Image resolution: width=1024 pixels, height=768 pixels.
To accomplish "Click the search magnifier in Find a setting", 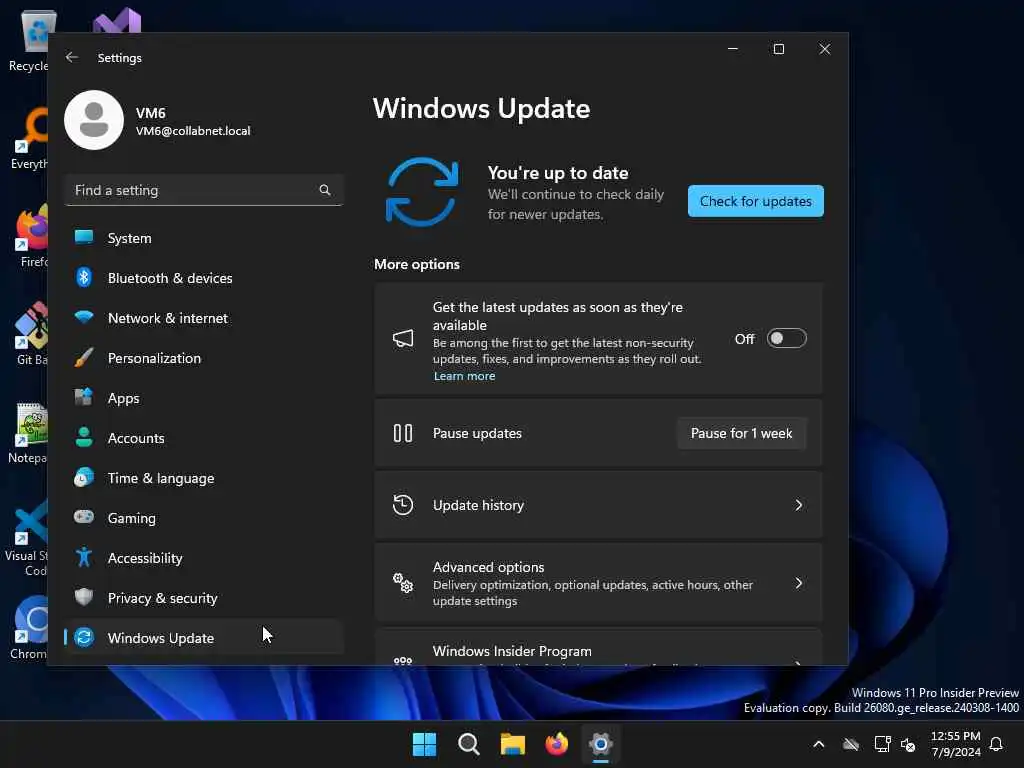I will pyautogui.click(x=325, y=190).
